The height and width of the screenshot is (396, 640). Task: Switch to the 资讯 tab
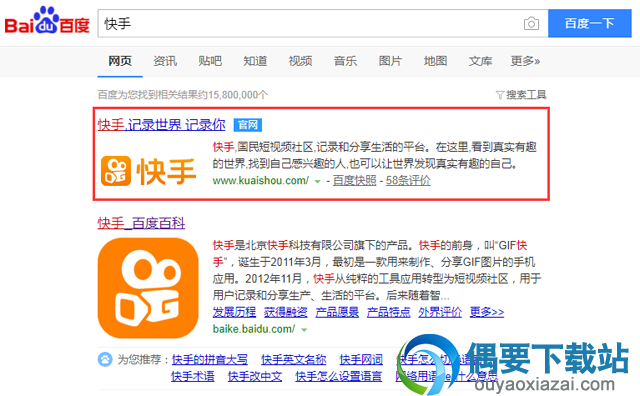[x=165, y=61]
